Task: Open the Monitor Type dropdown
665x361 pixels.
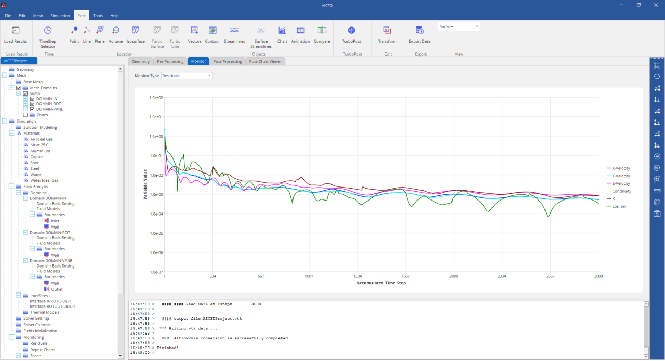Action: click(x=187, y=76)
